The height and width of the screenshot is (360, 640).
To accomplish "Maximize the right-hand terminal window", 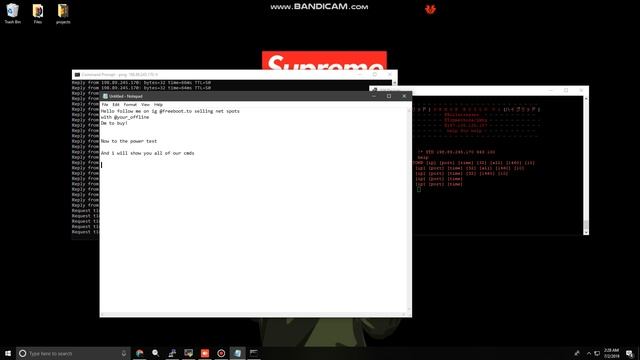I will click(566, 90).
